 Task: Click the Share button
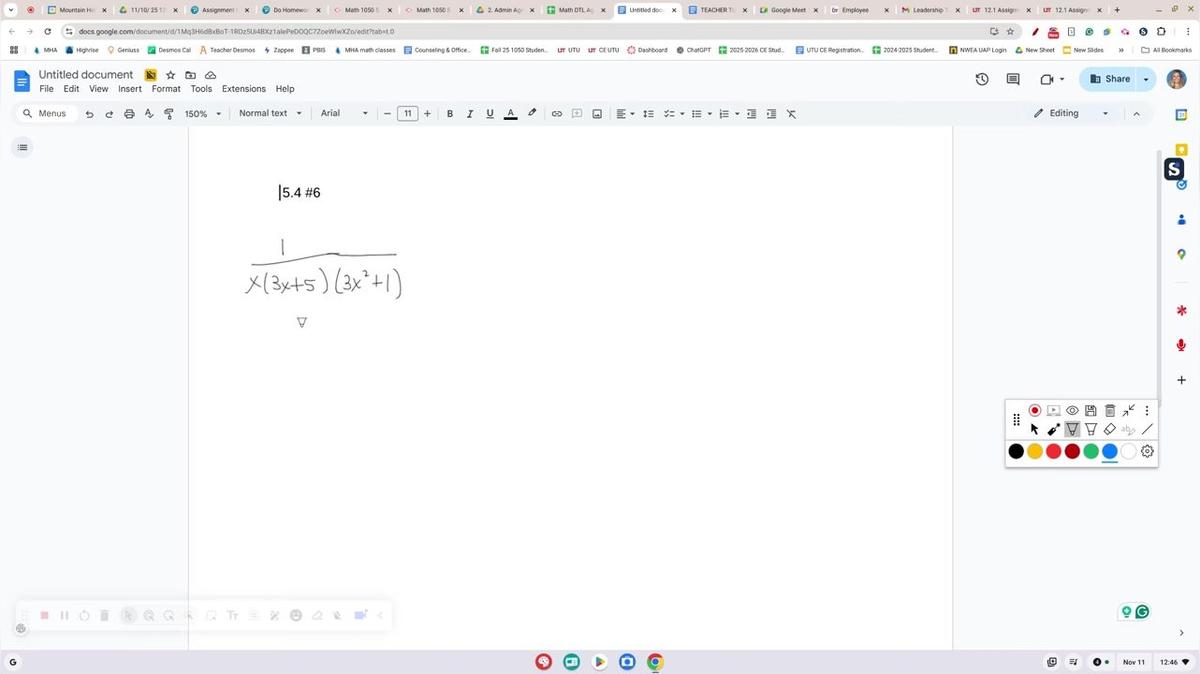(1113, 79)
